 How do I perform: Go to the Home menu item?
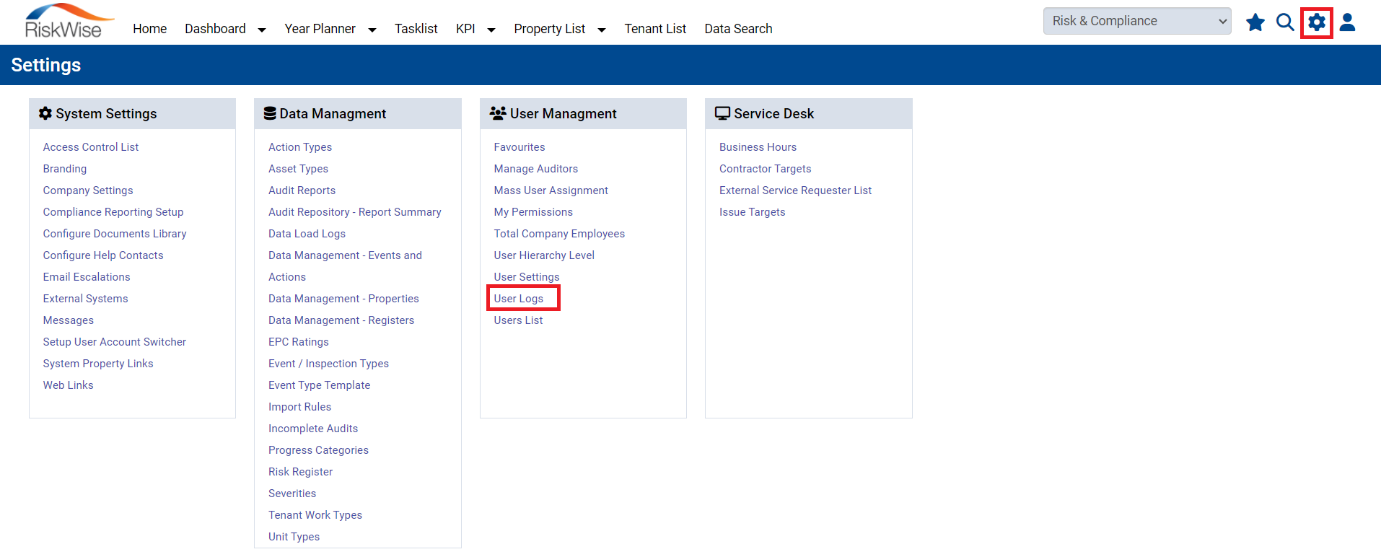[x=150, y=29]
